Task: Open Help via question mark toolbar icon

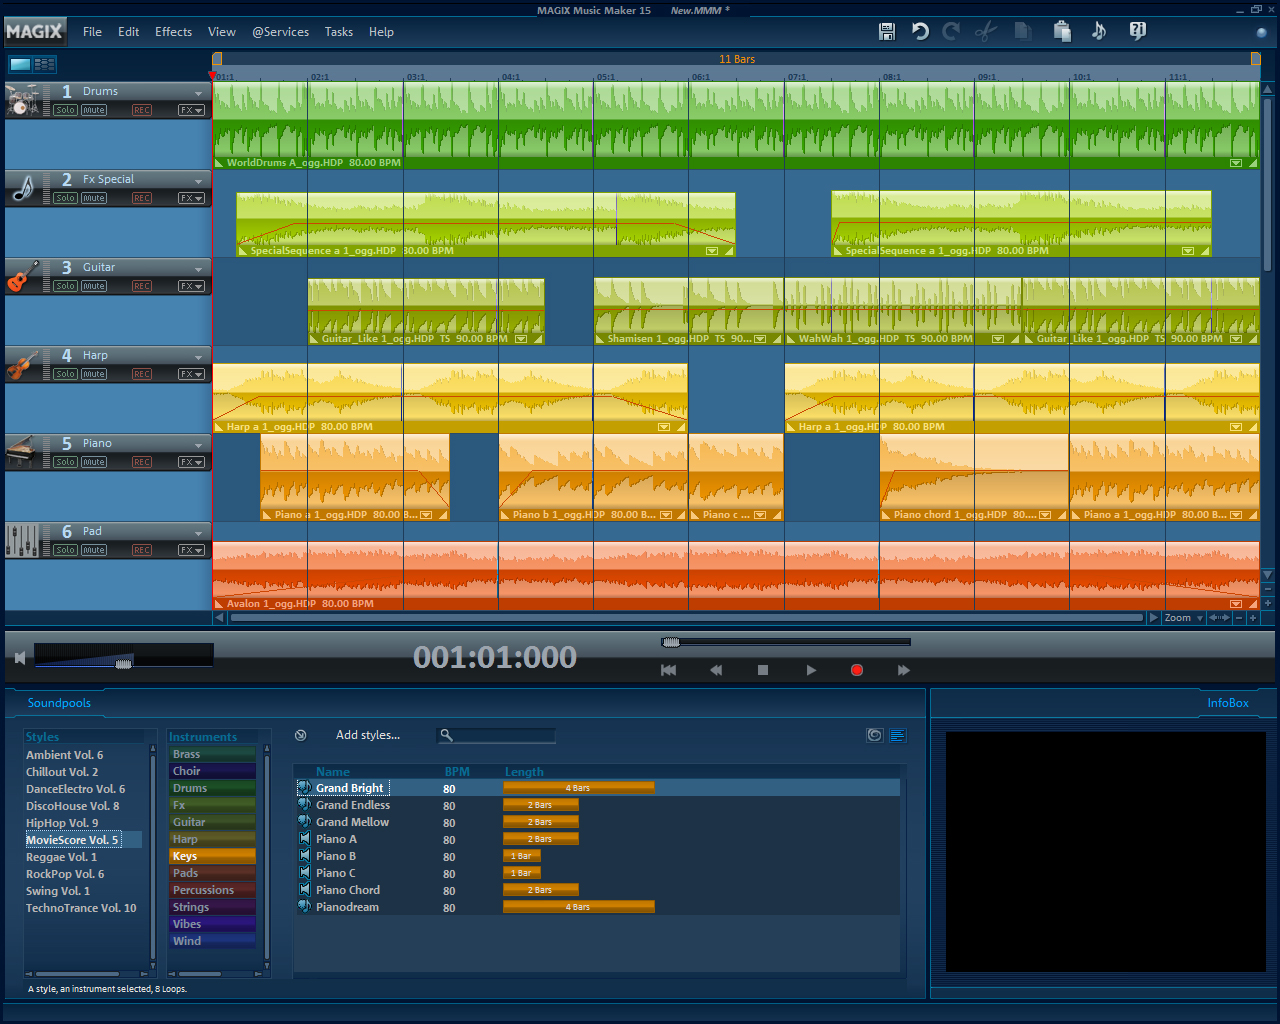Action: tap(1137, 31)
